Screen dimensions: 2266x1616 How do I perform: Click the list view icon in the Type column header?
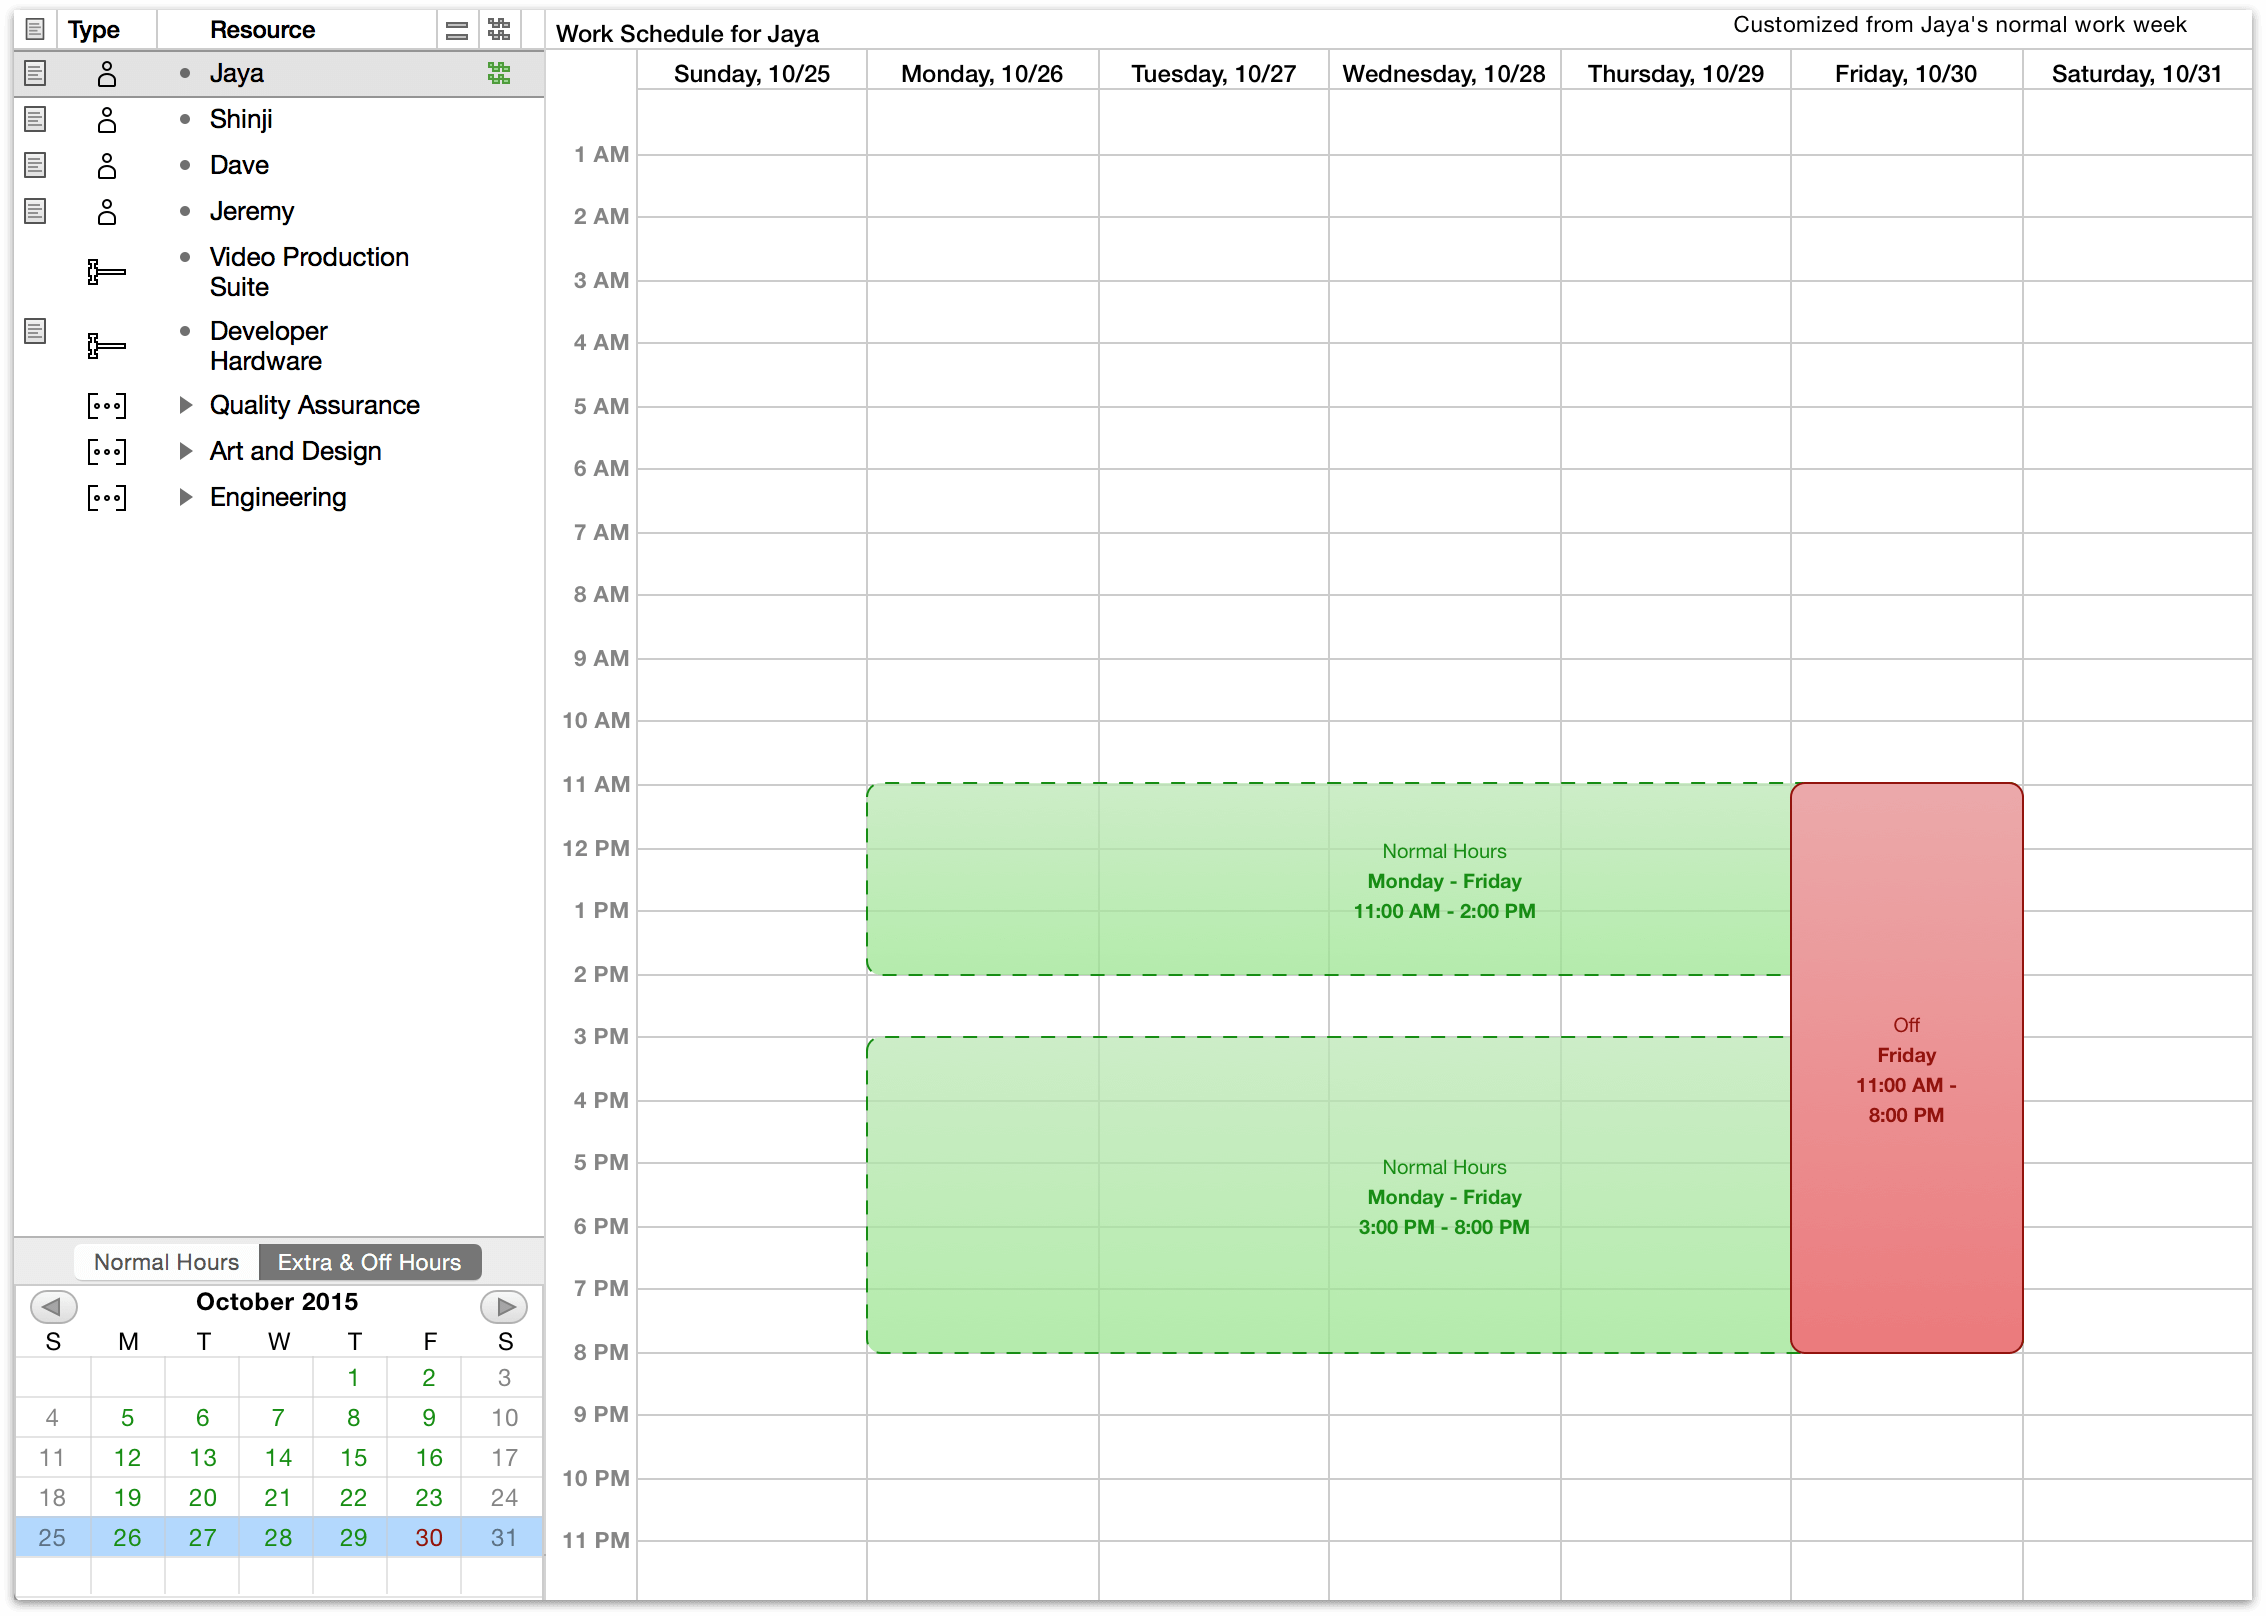[31, 30]
